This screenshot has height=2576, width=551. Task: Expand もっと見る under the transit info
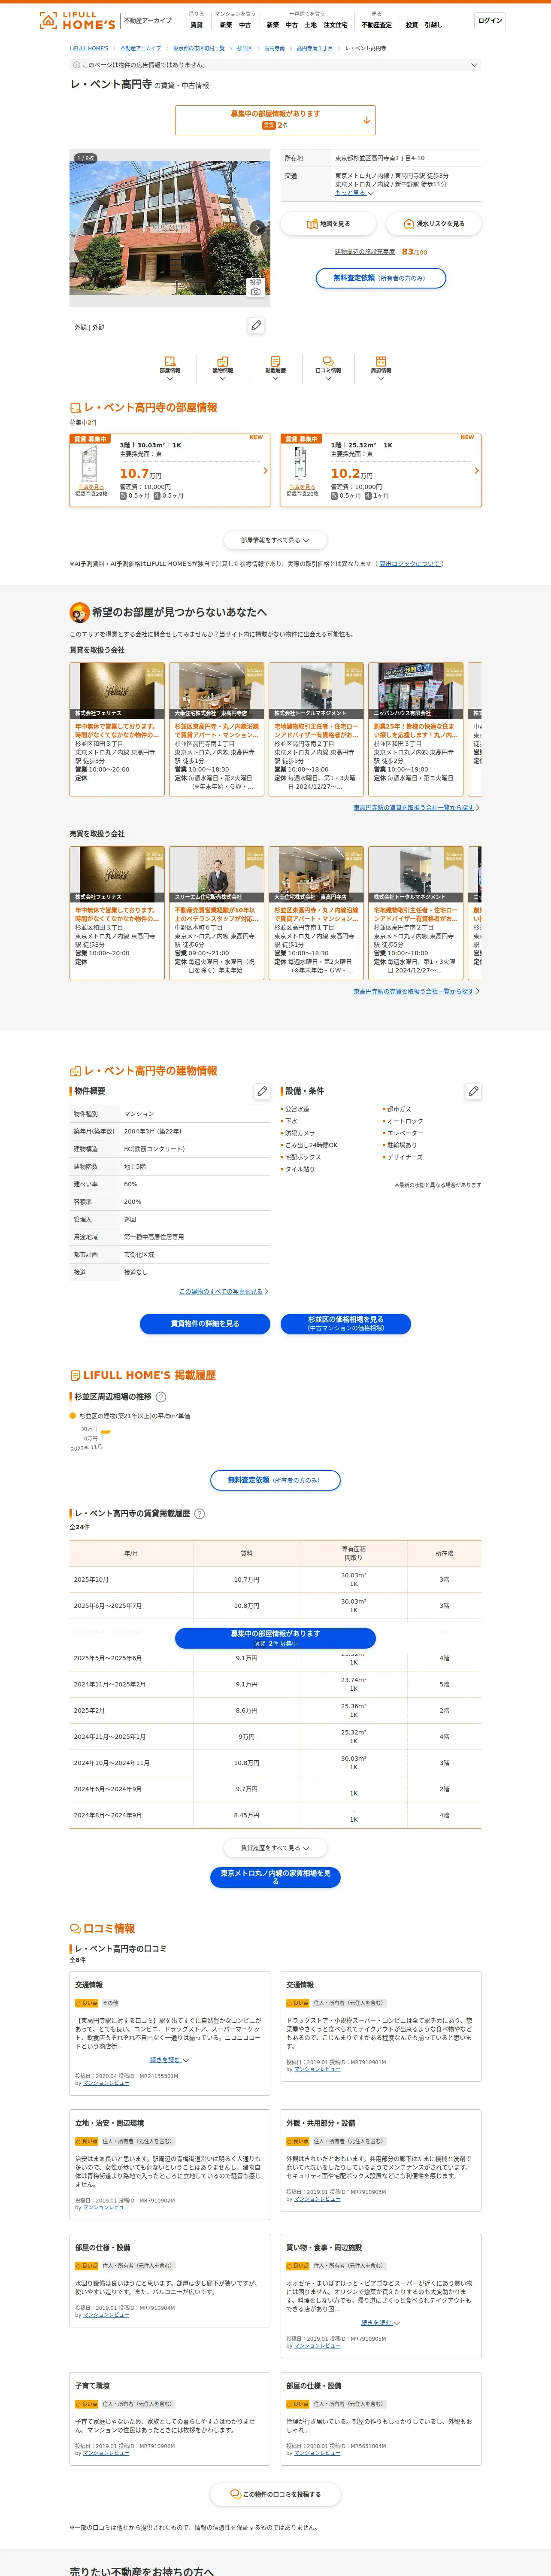[354, 193]
